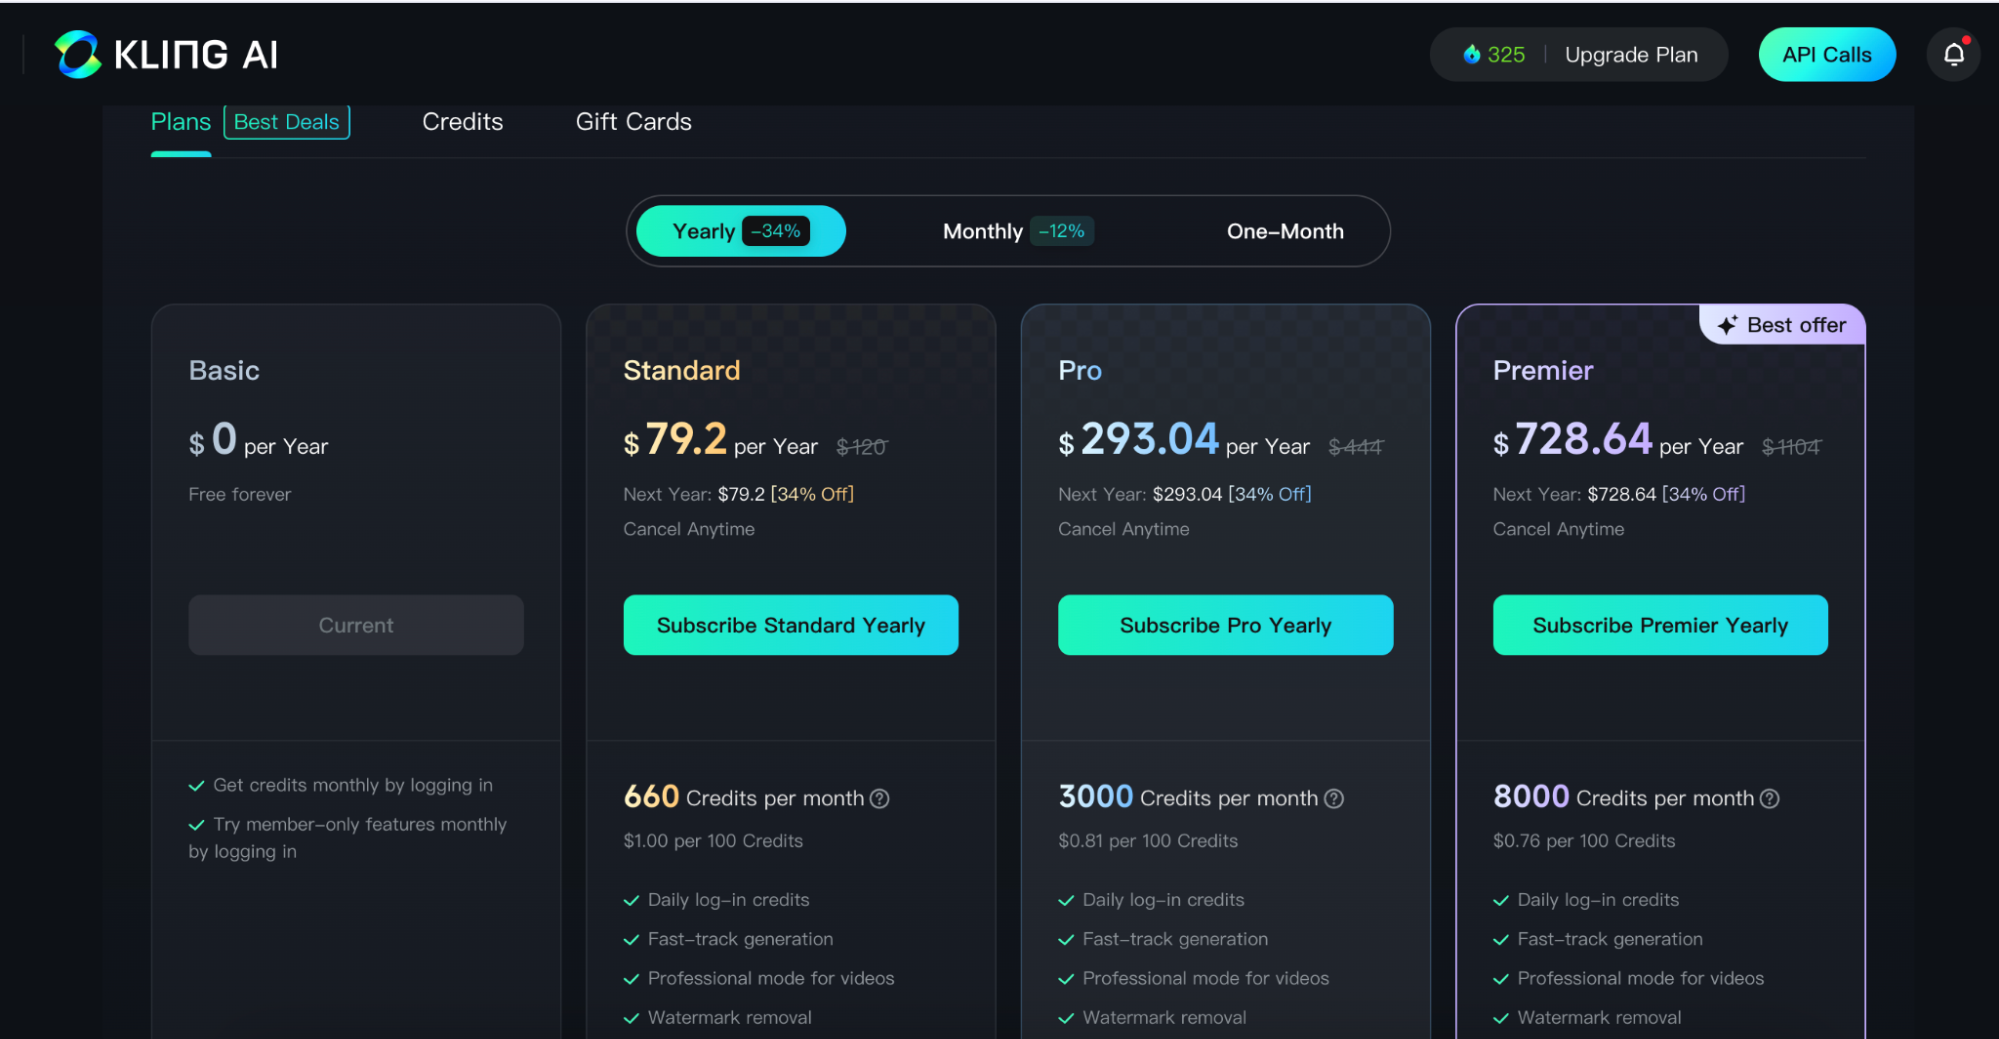Click the struck-through $120 price

tap(861, 447)
